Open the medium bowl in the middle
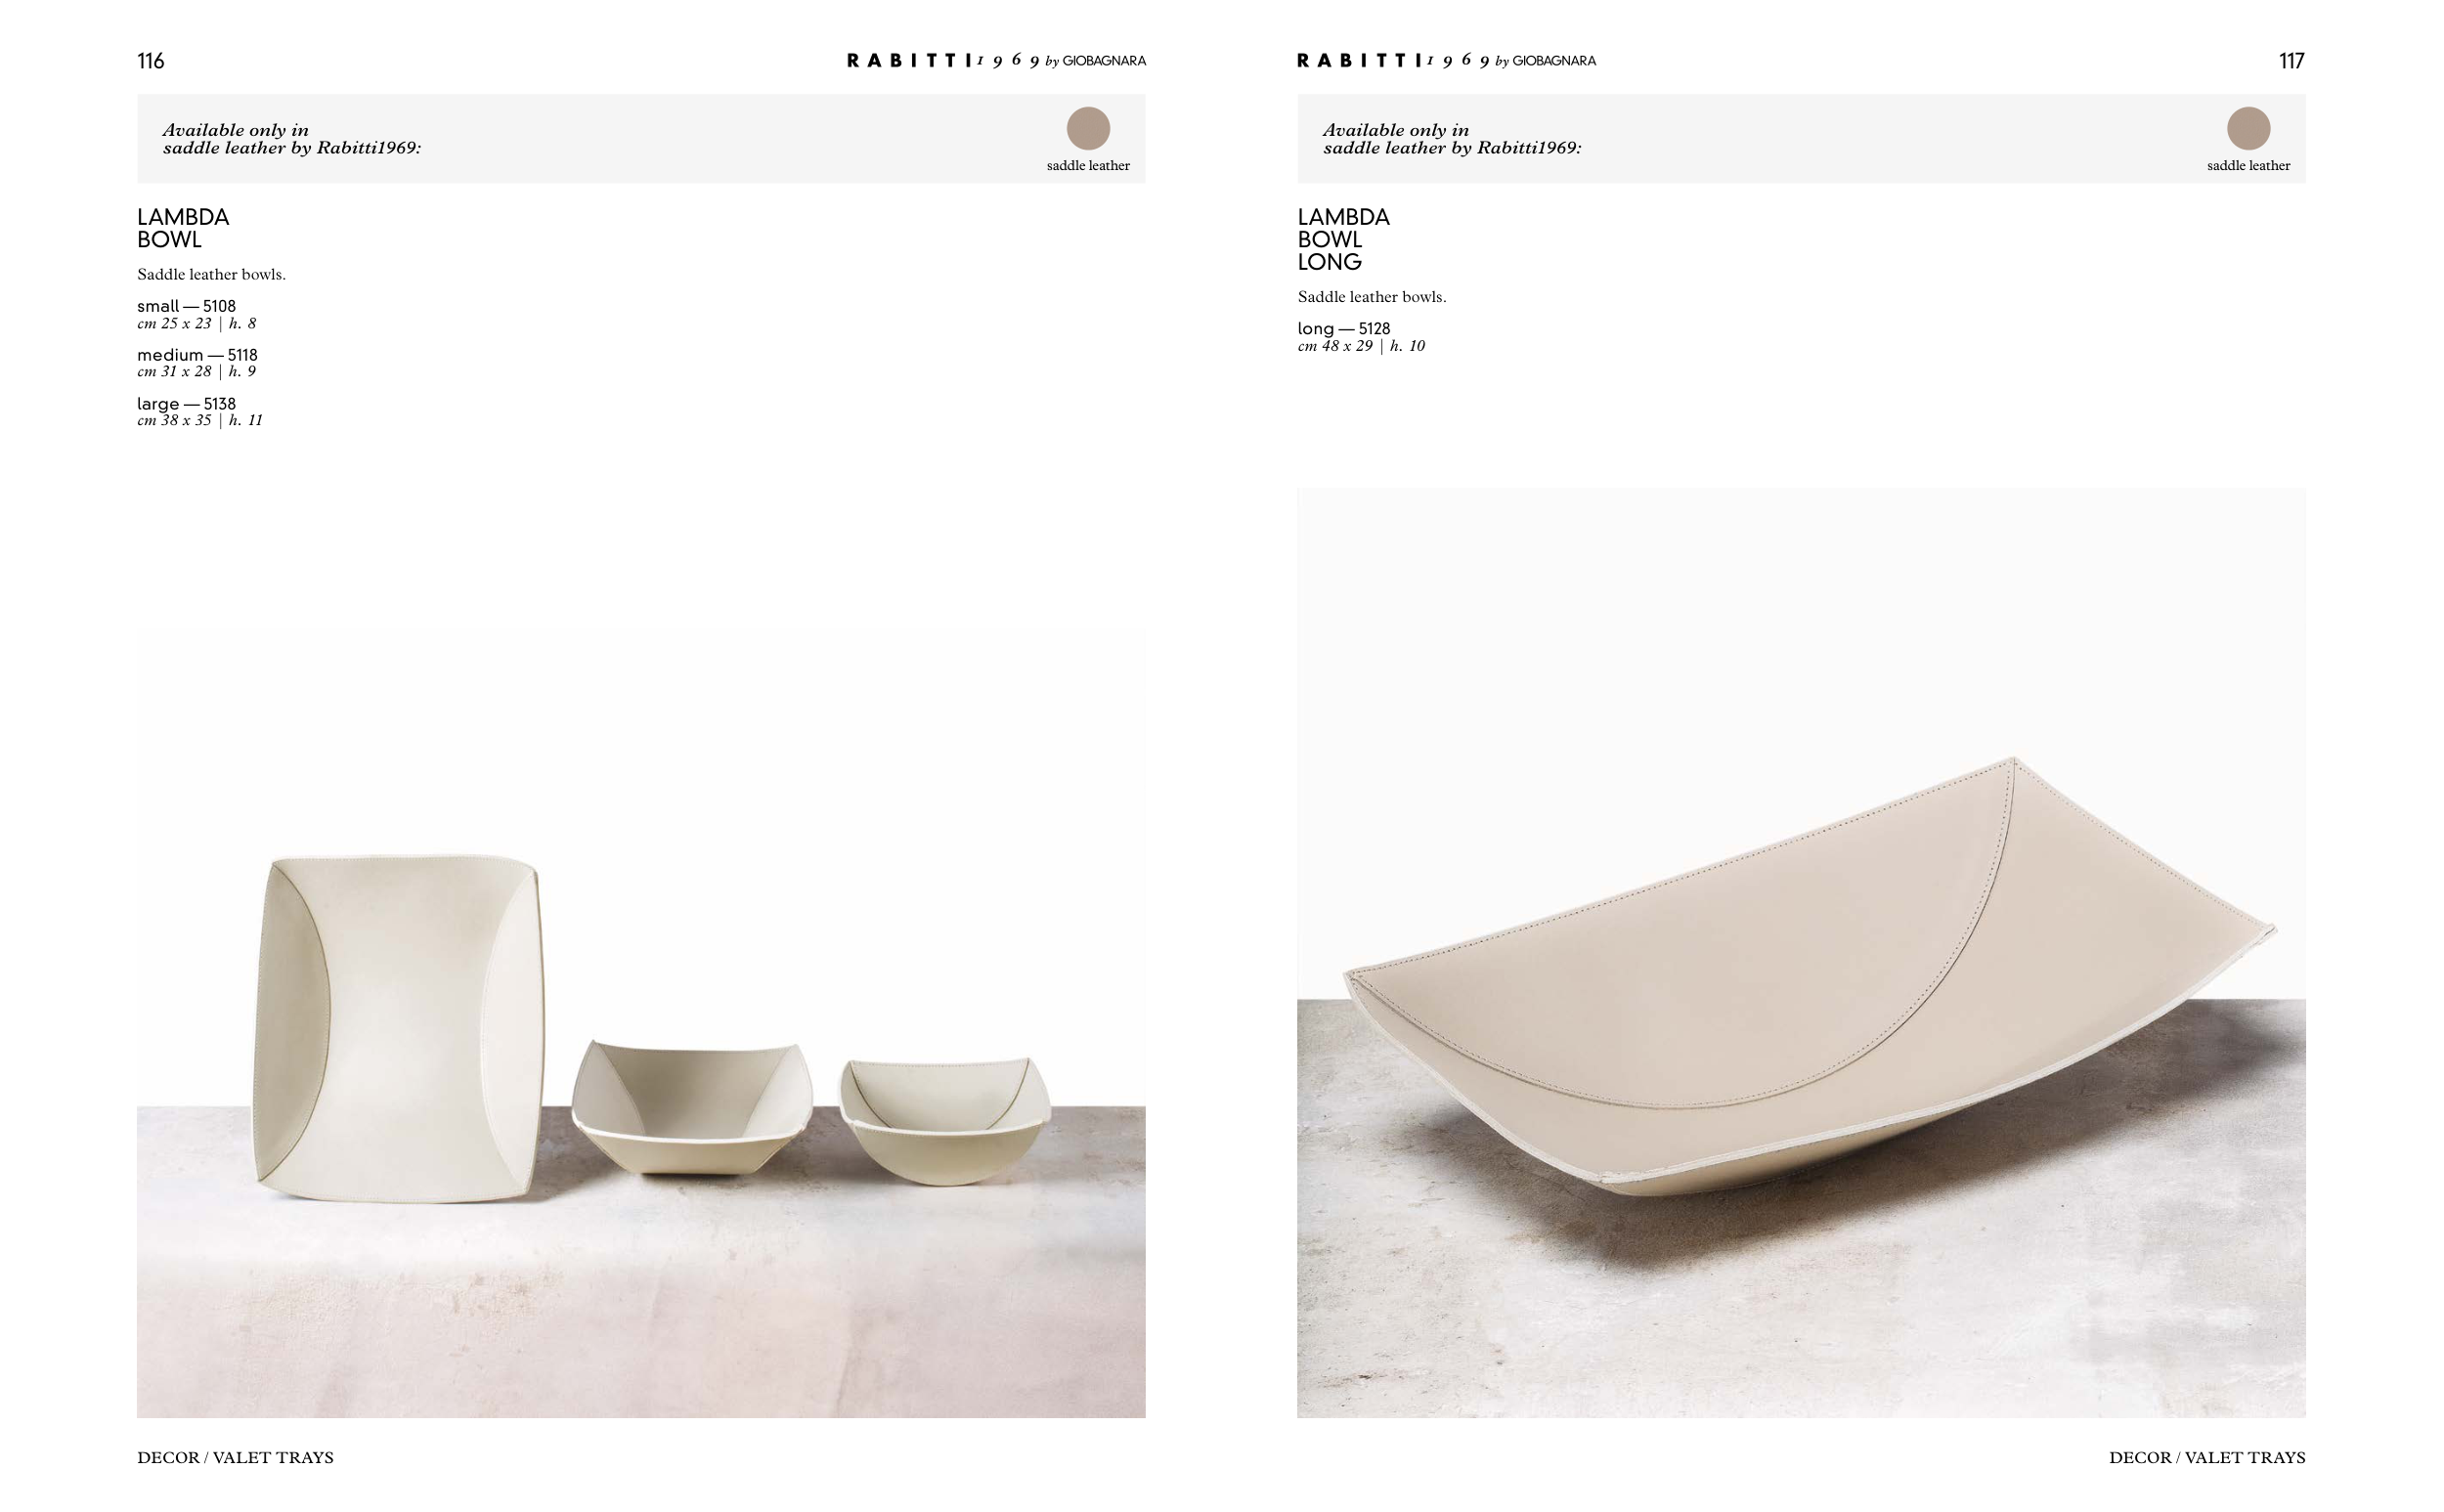Viewport: 2444px width, 1512px height. coord(691,1106)
